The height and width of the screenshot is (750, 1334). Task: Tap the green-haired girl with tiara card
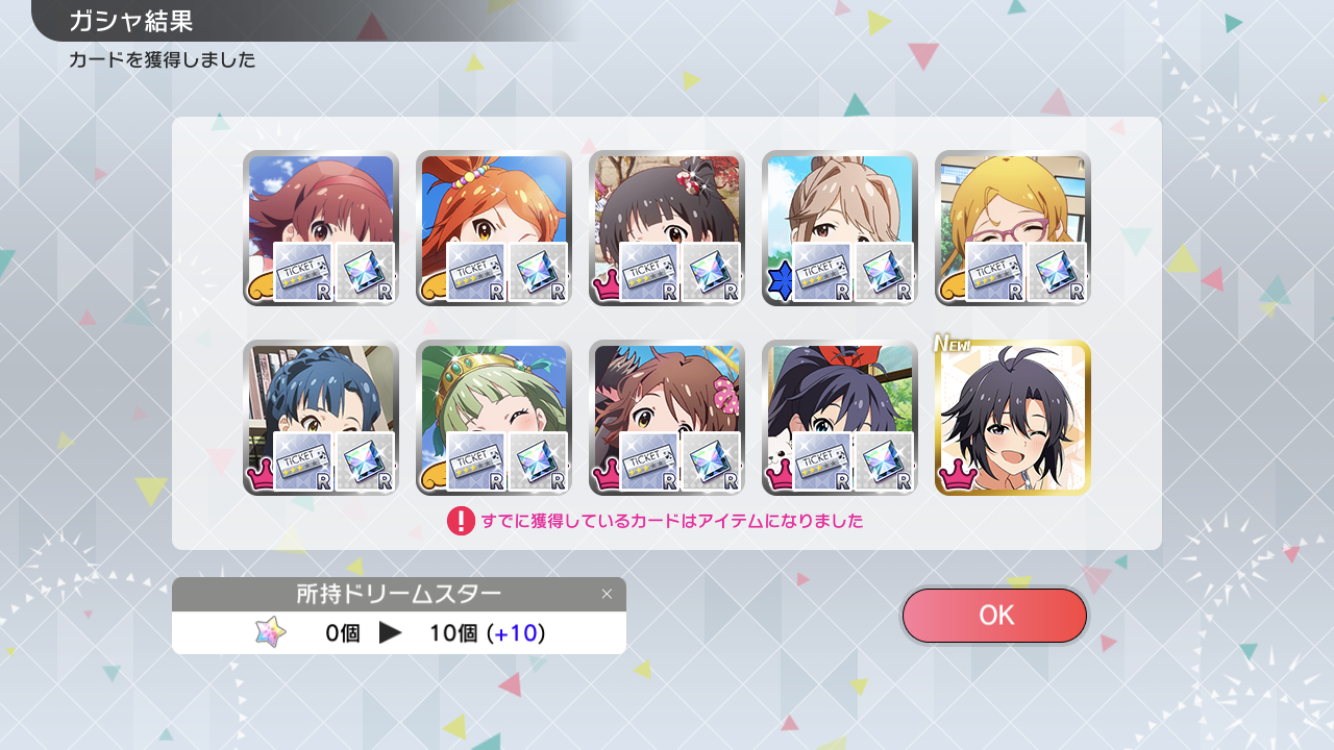pyautogui.click(x=493, y=417)
